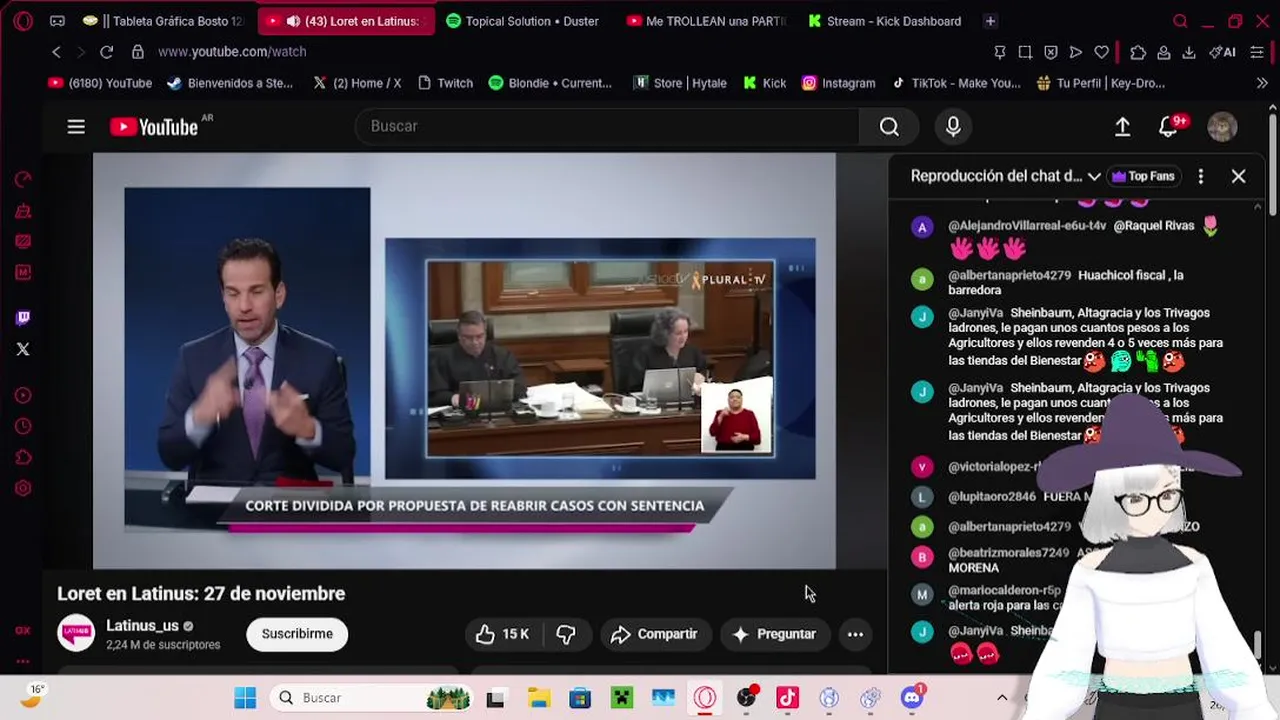Click the GX Corner icon at the sidebar bottom

tap(23, 630)
